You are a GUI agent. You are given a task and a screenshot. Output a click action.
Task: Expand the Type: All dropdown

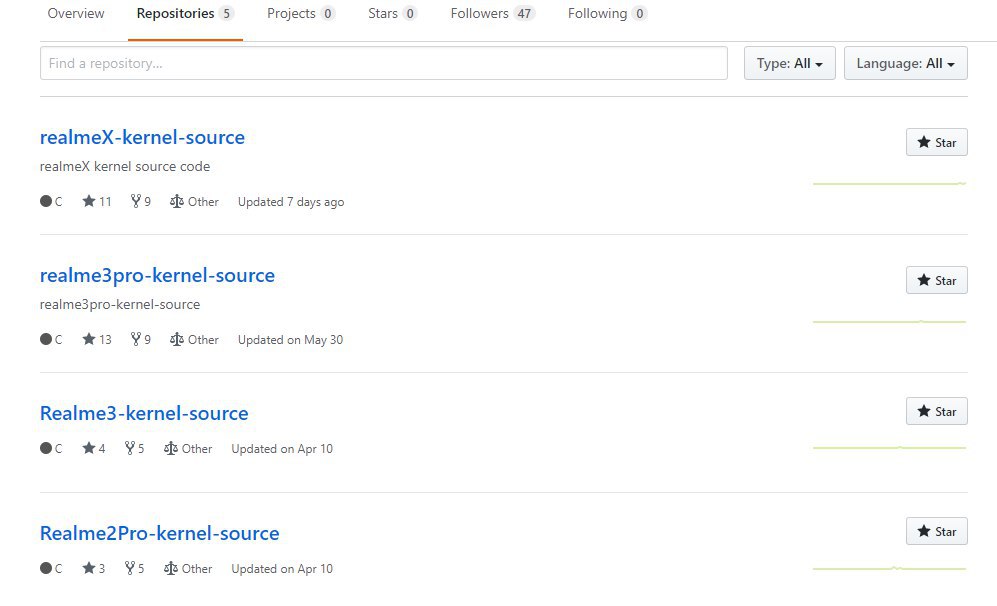coord(789,63)
